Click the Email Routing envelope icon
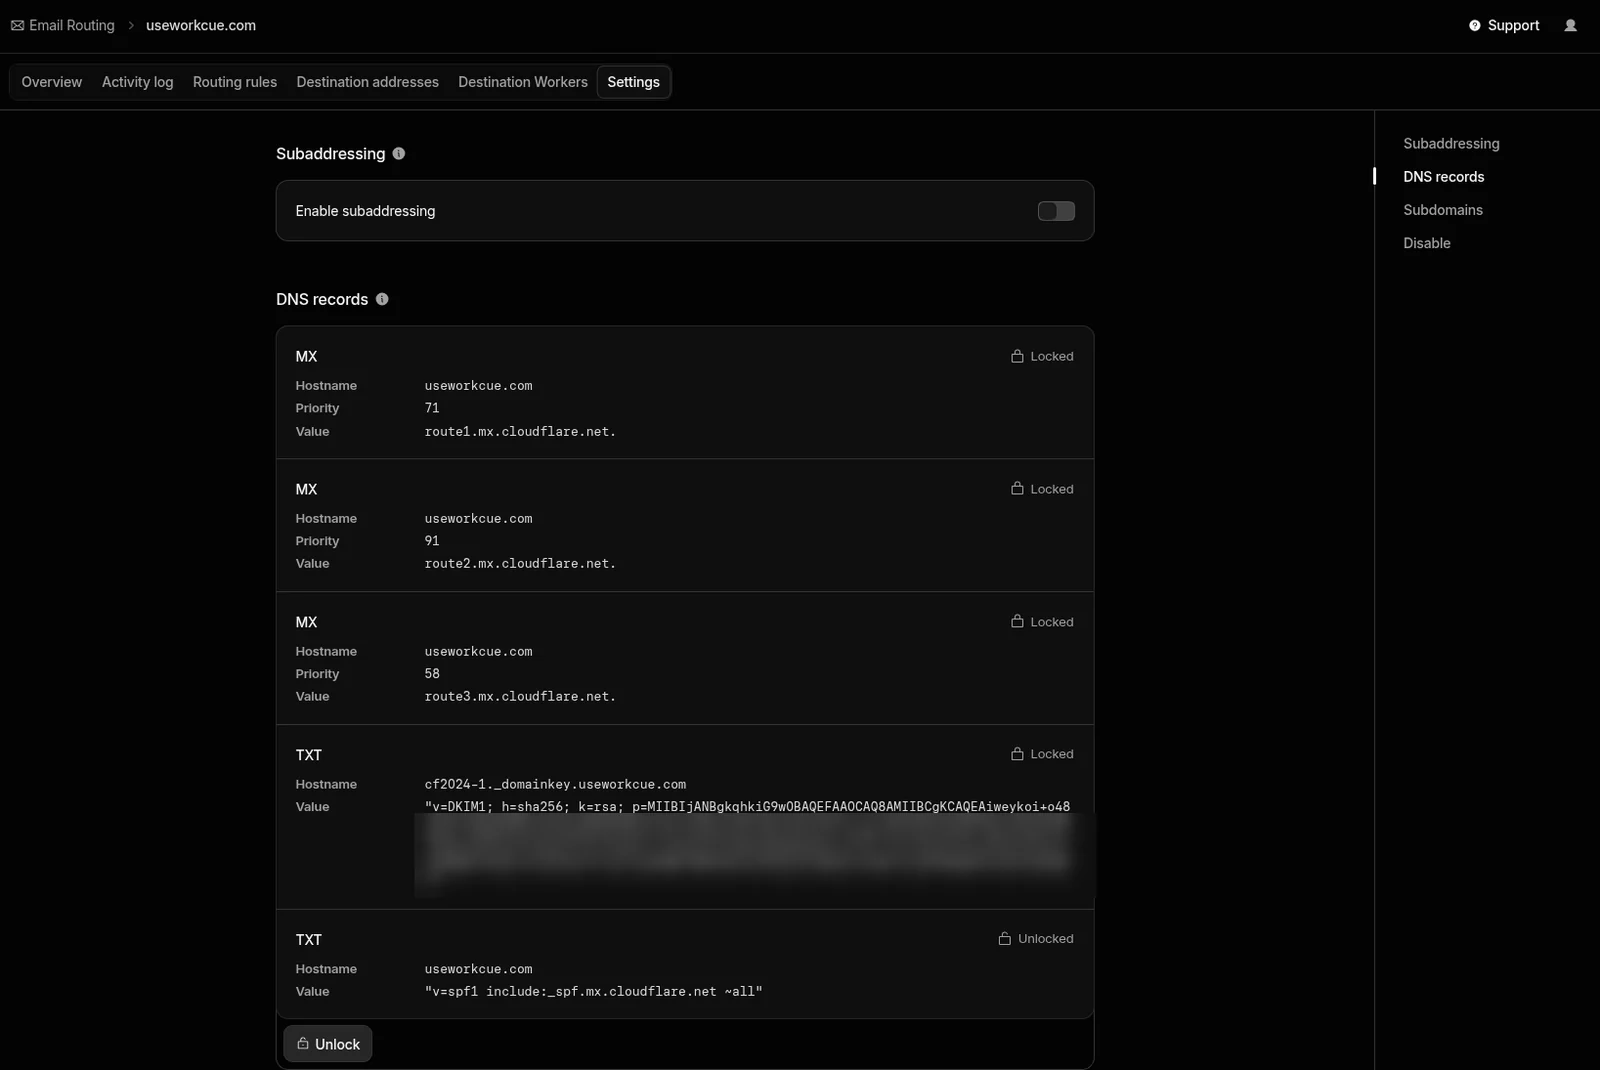1600x1070 pixels. 17,25
